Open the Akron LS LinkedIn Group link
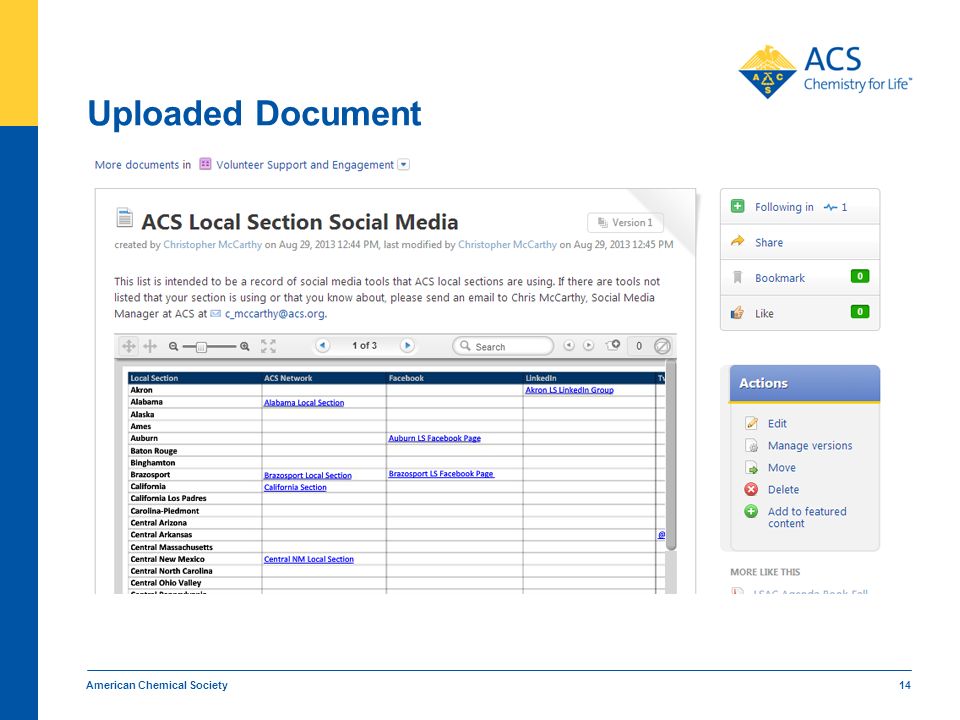 (569, 390)
